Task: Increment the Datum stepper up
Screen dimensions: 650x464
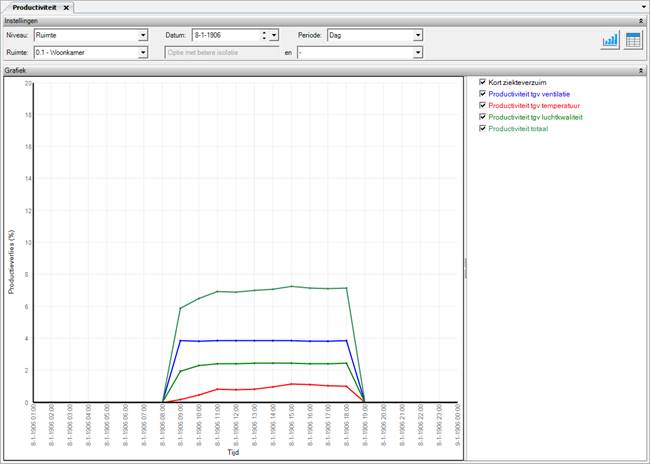Action: [x=264, y=33]
